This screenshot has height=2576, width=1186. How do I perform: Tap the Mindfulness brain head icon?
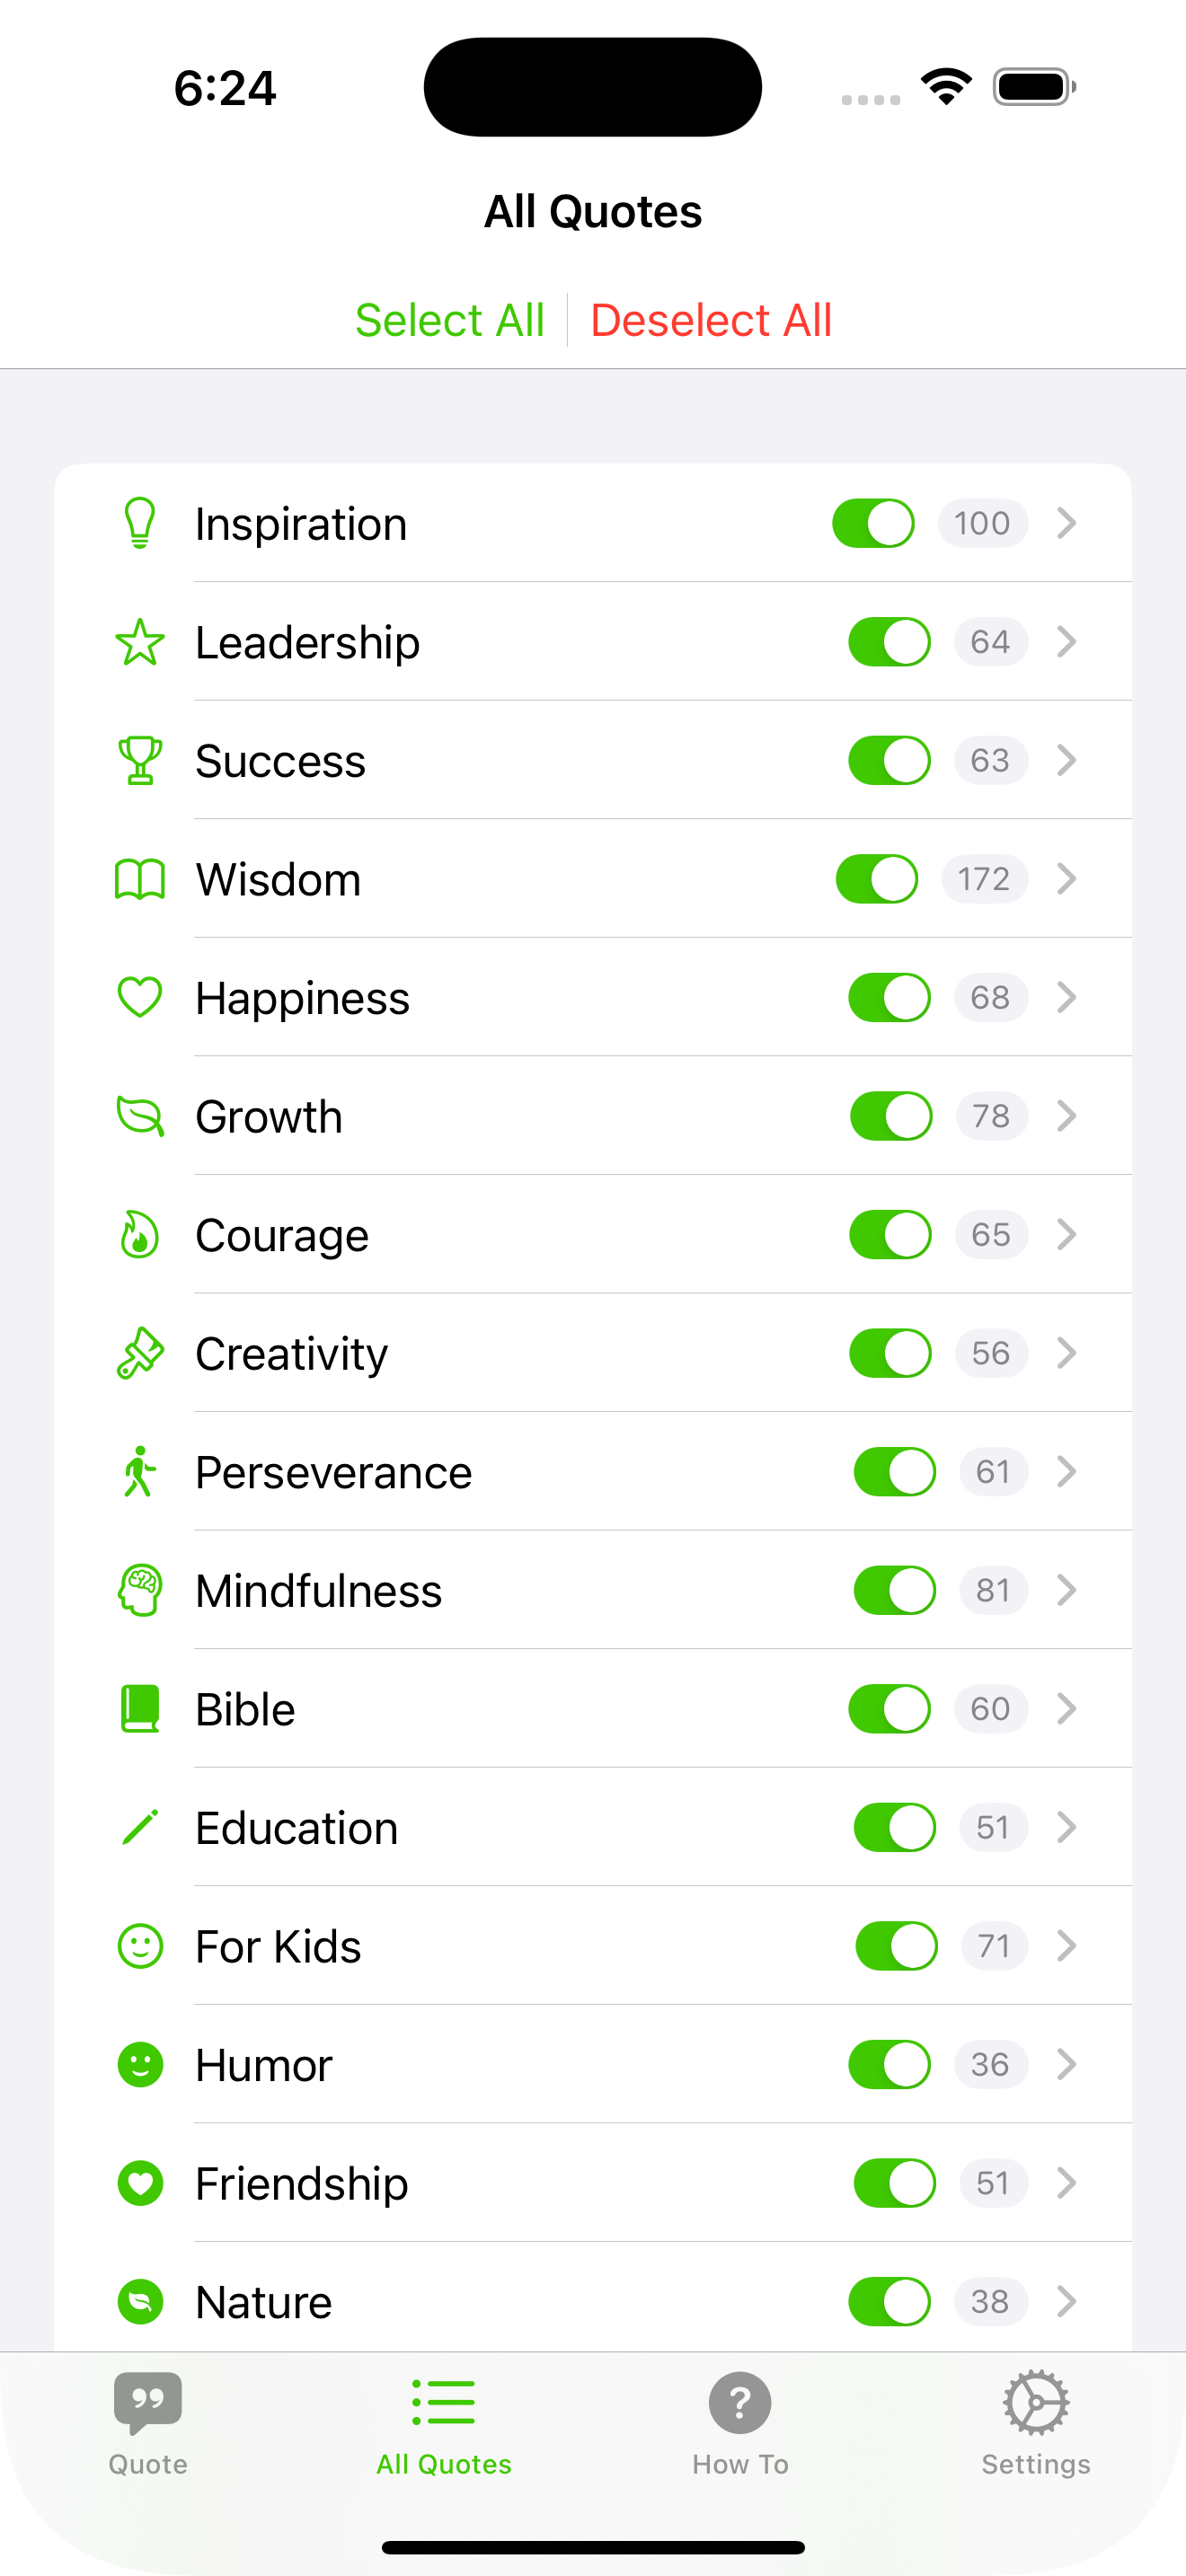140,1590
